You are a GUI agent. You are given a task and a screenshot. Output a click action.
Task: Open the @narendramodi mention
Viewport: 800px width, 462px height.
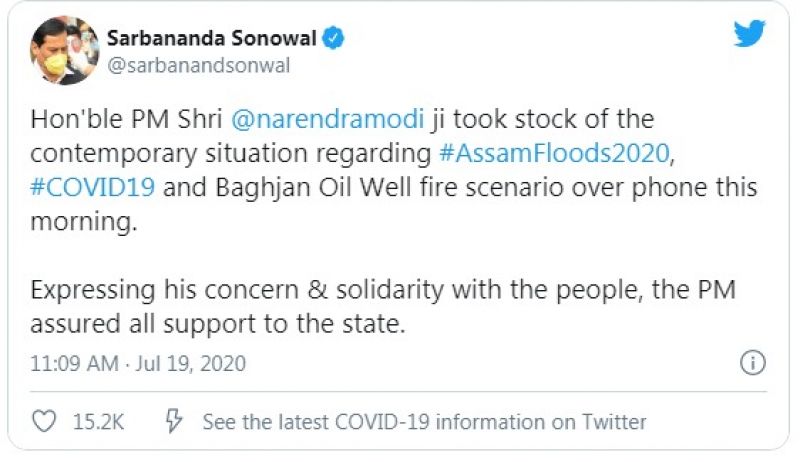point(328,120)
